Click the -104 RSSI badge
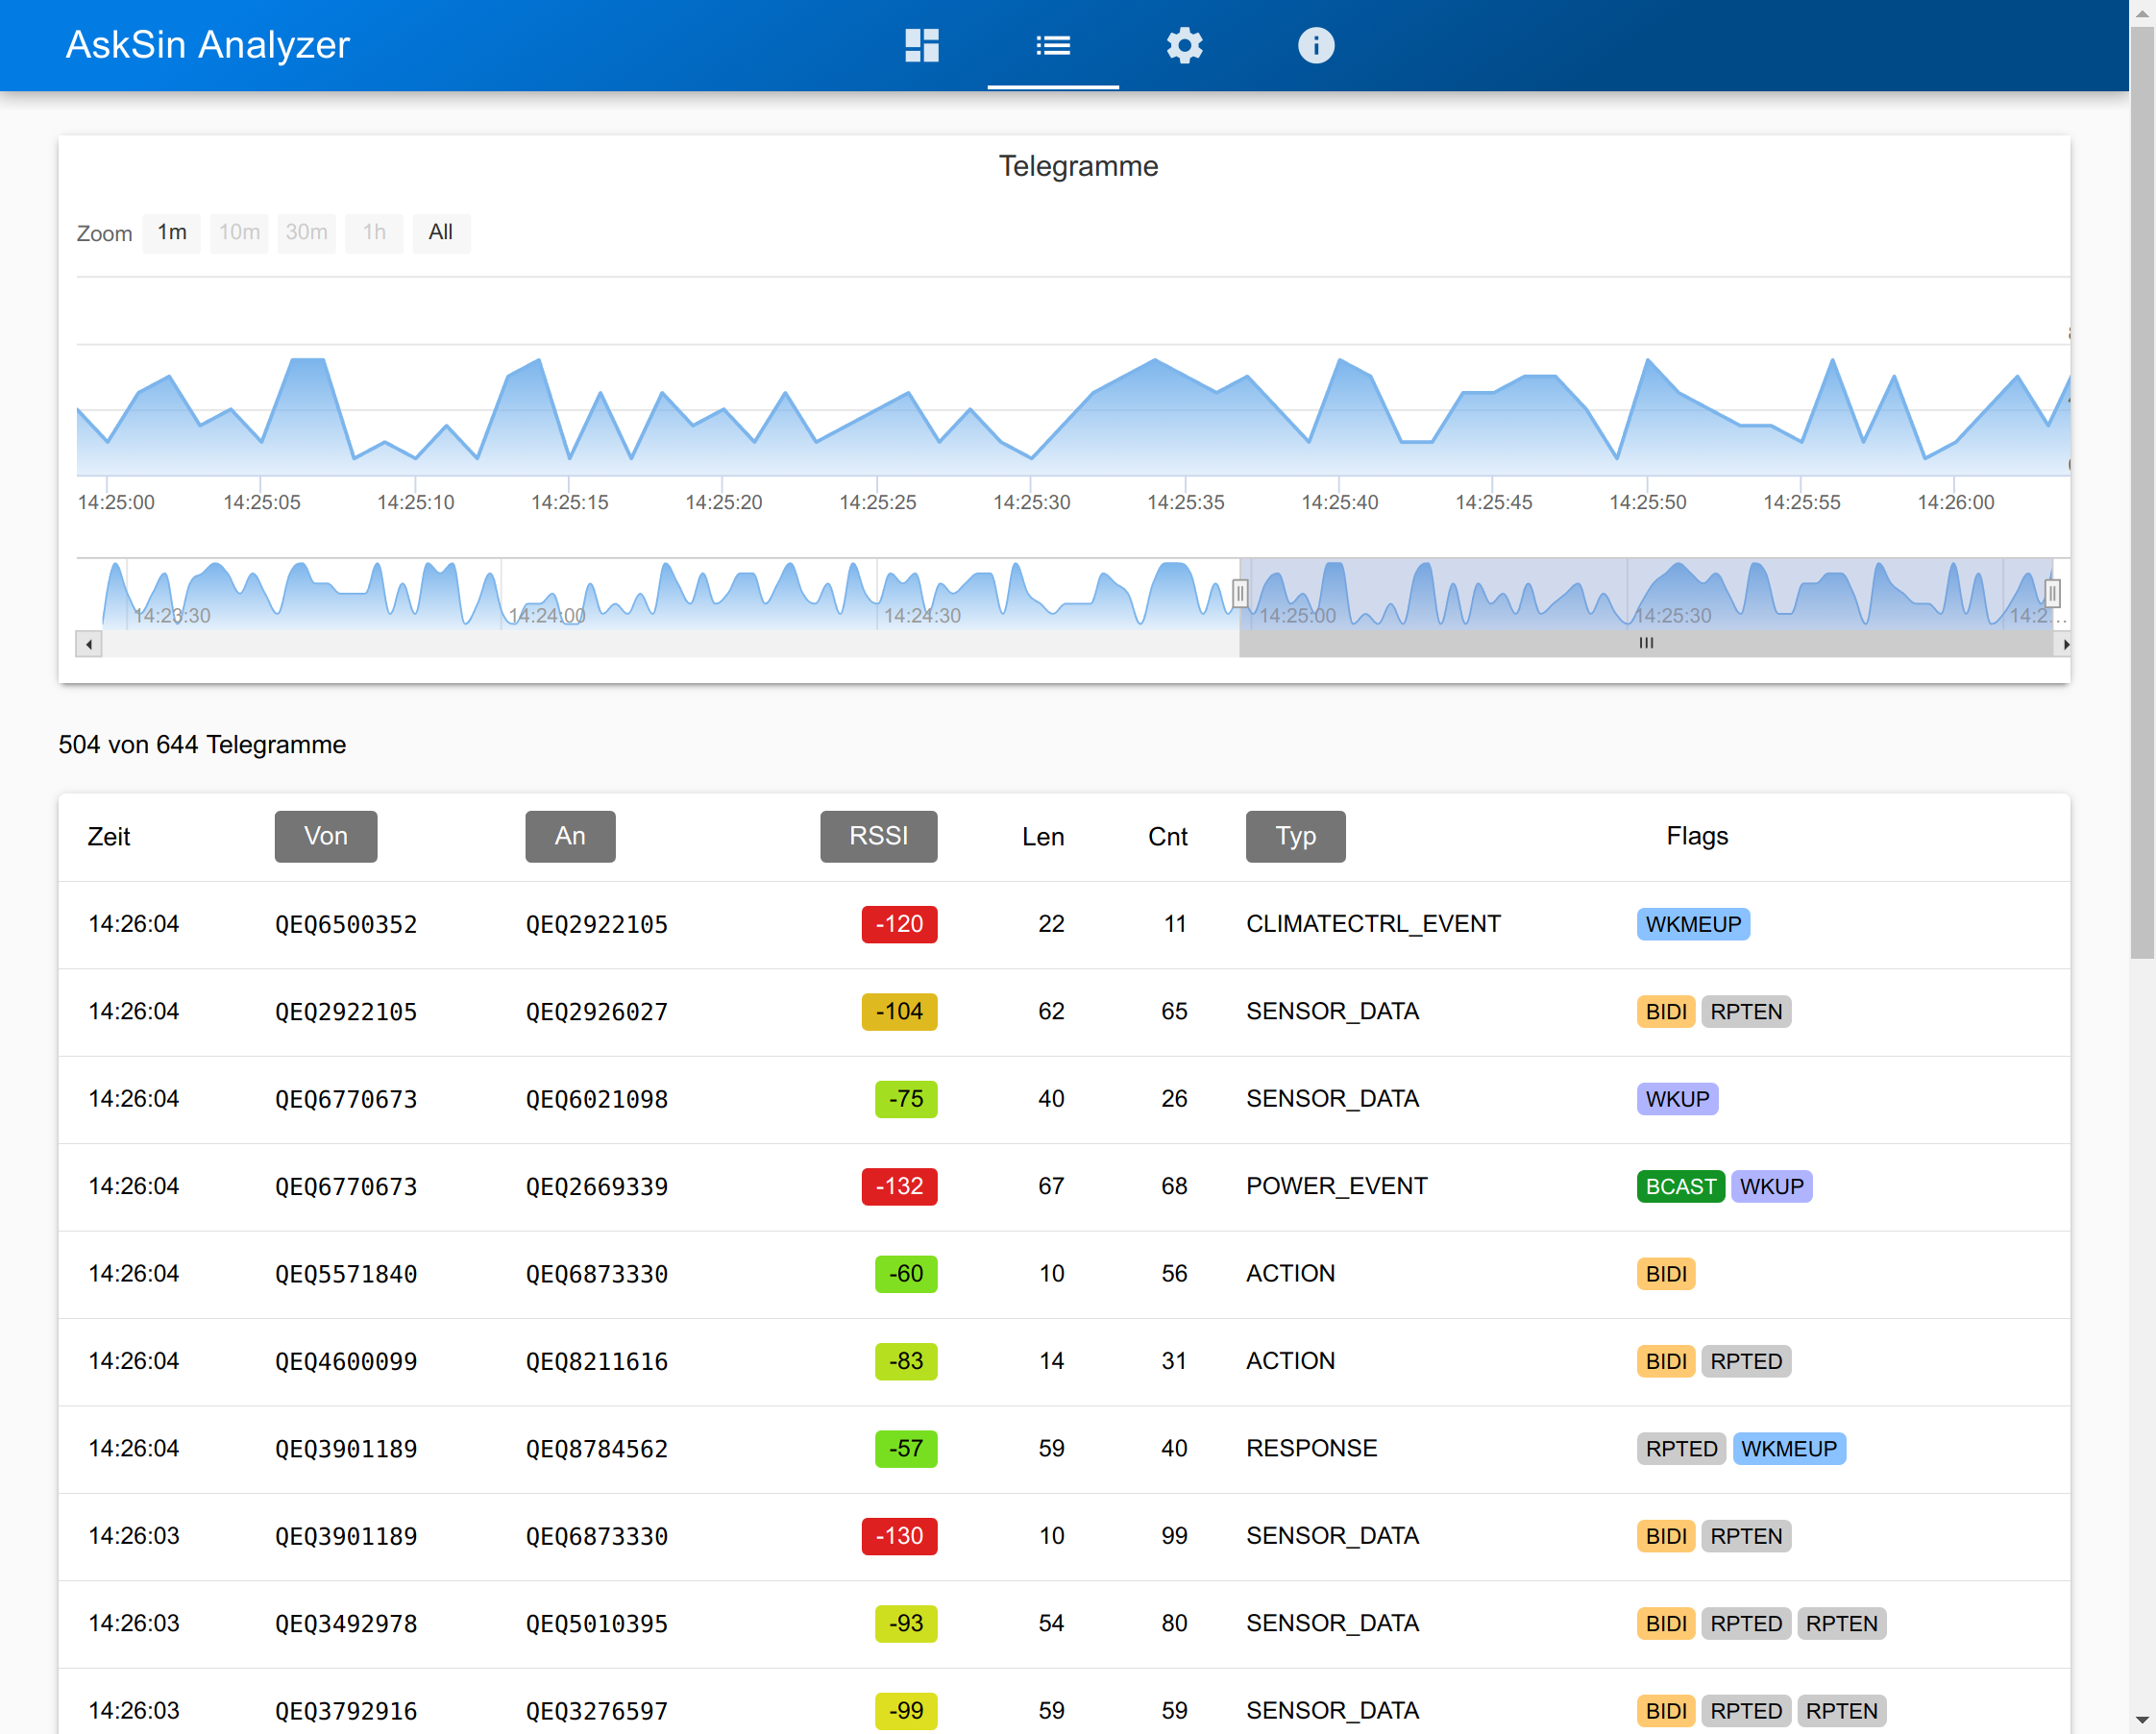2156x1734 pixels. (899, 1011)
